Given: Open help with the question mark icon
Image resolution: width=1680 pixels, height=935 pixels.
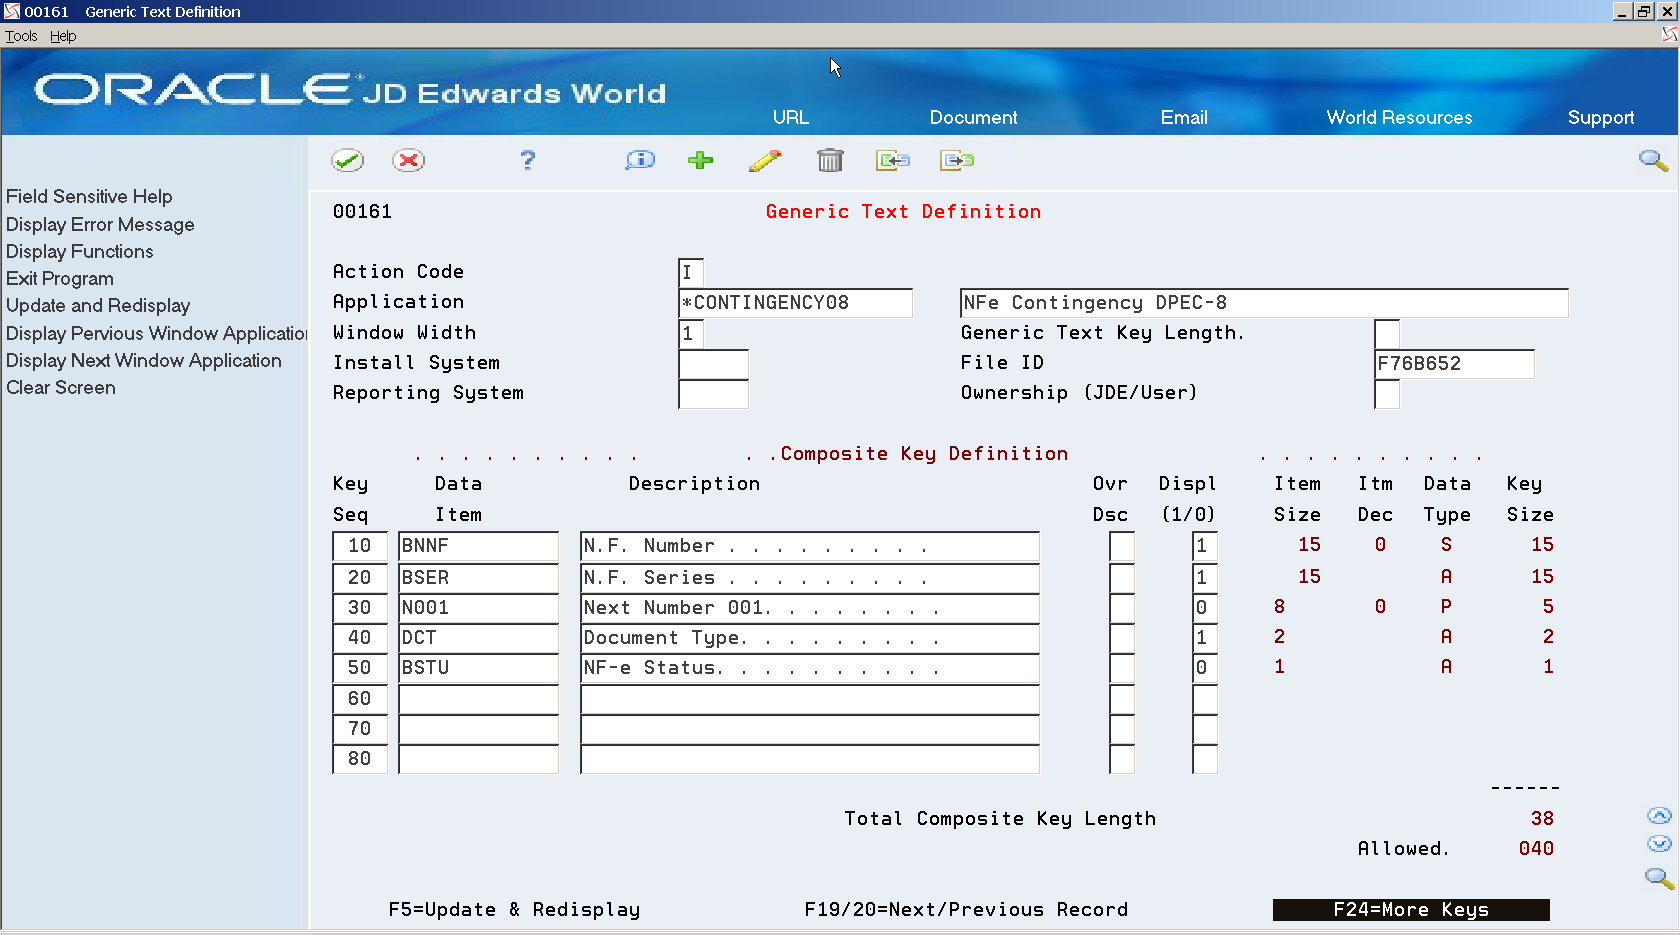Looking at the screenshot, I should tap(528, 160).
